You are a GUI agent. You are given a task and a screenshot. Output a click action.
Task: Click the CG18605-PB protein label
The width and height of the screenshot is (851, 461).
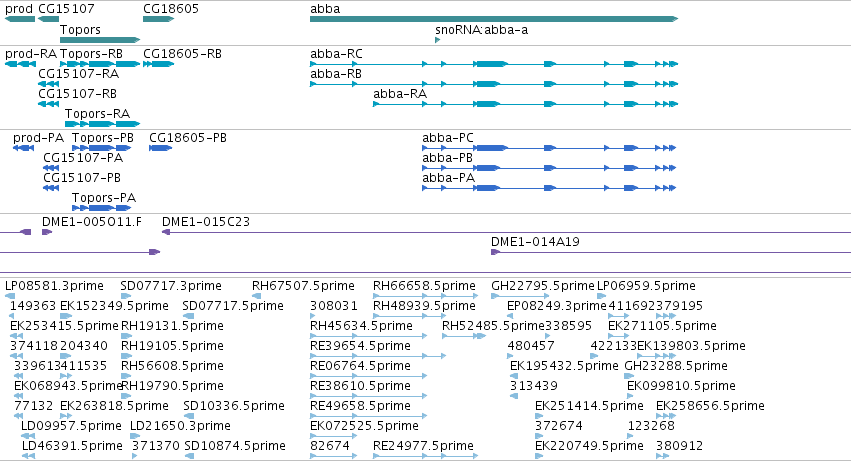(x=188, y=138)
